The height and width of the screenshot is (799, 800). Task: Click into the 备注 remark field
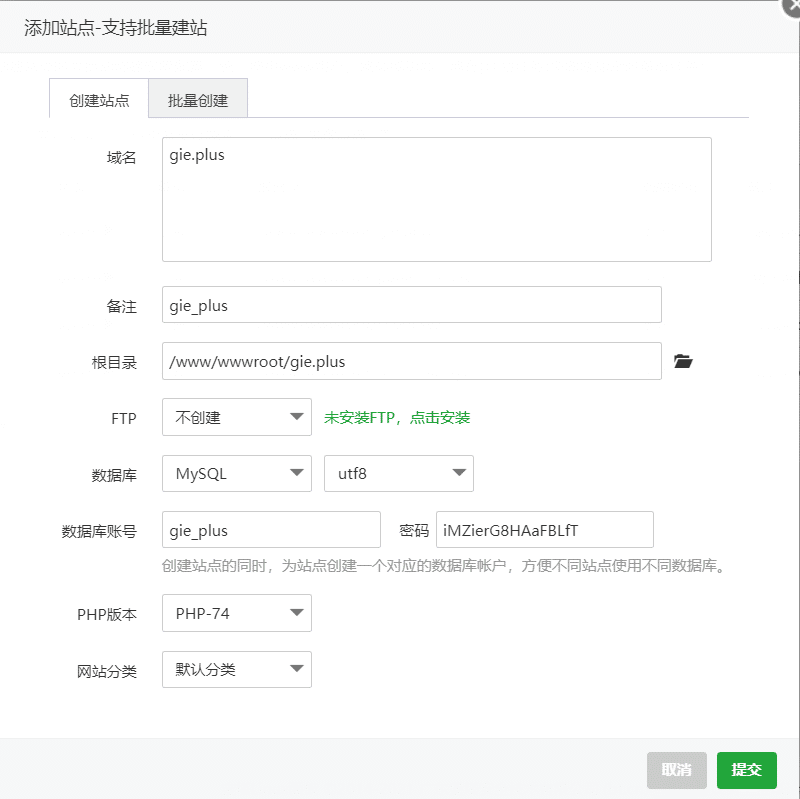[412, 305]
